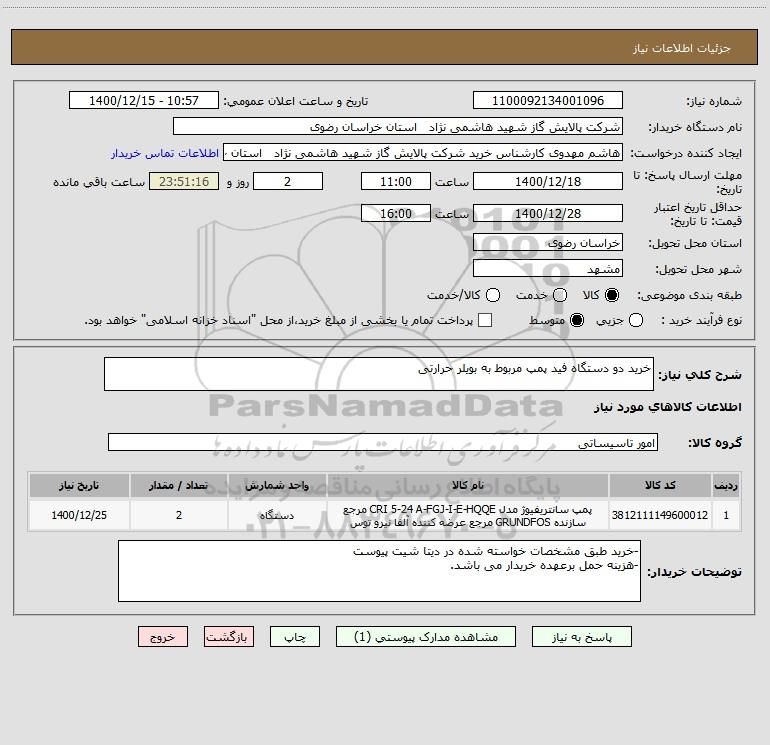Click the شهر محل تحویل field مشهد
Image resolution: width=770 pixels, height=745 pixels.
click(x=548, y=268)
